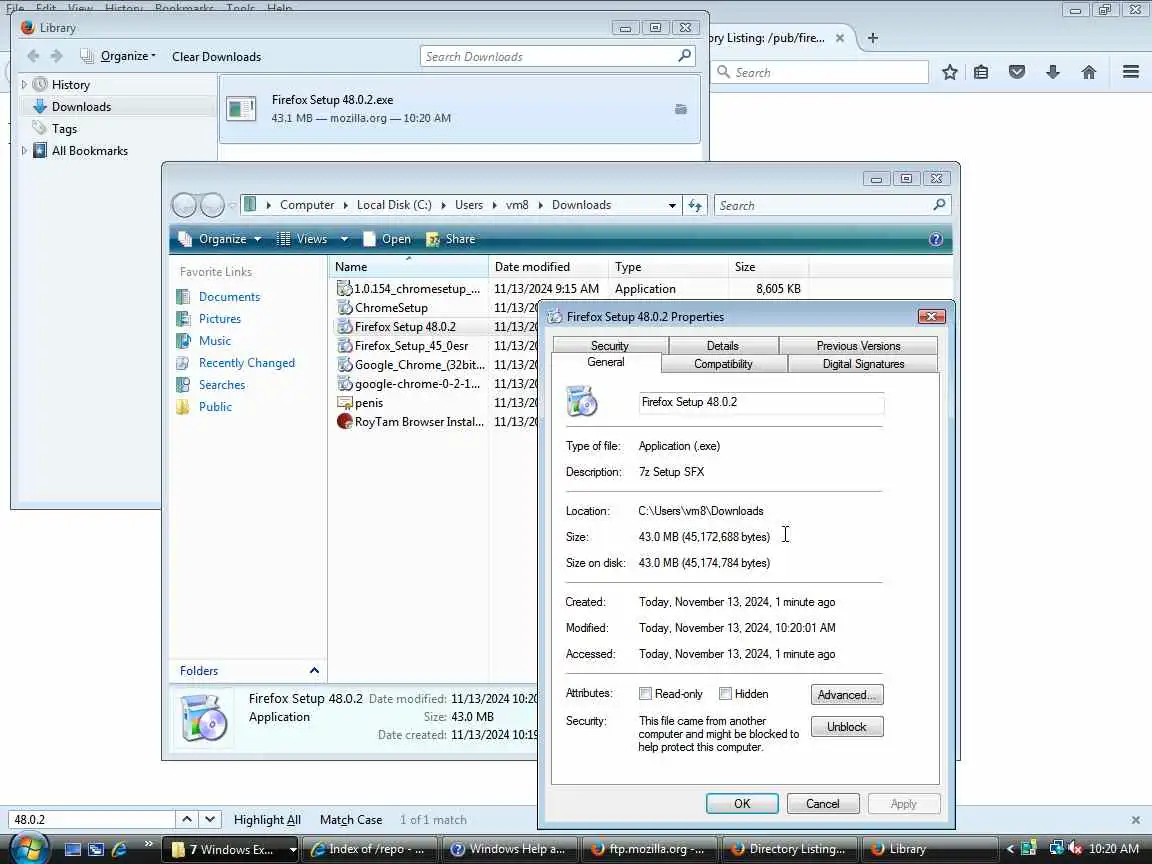Toggle the Read-only attribute checkbox
This screenshot has height=864, width=1152.
click(x=645, y=694)
